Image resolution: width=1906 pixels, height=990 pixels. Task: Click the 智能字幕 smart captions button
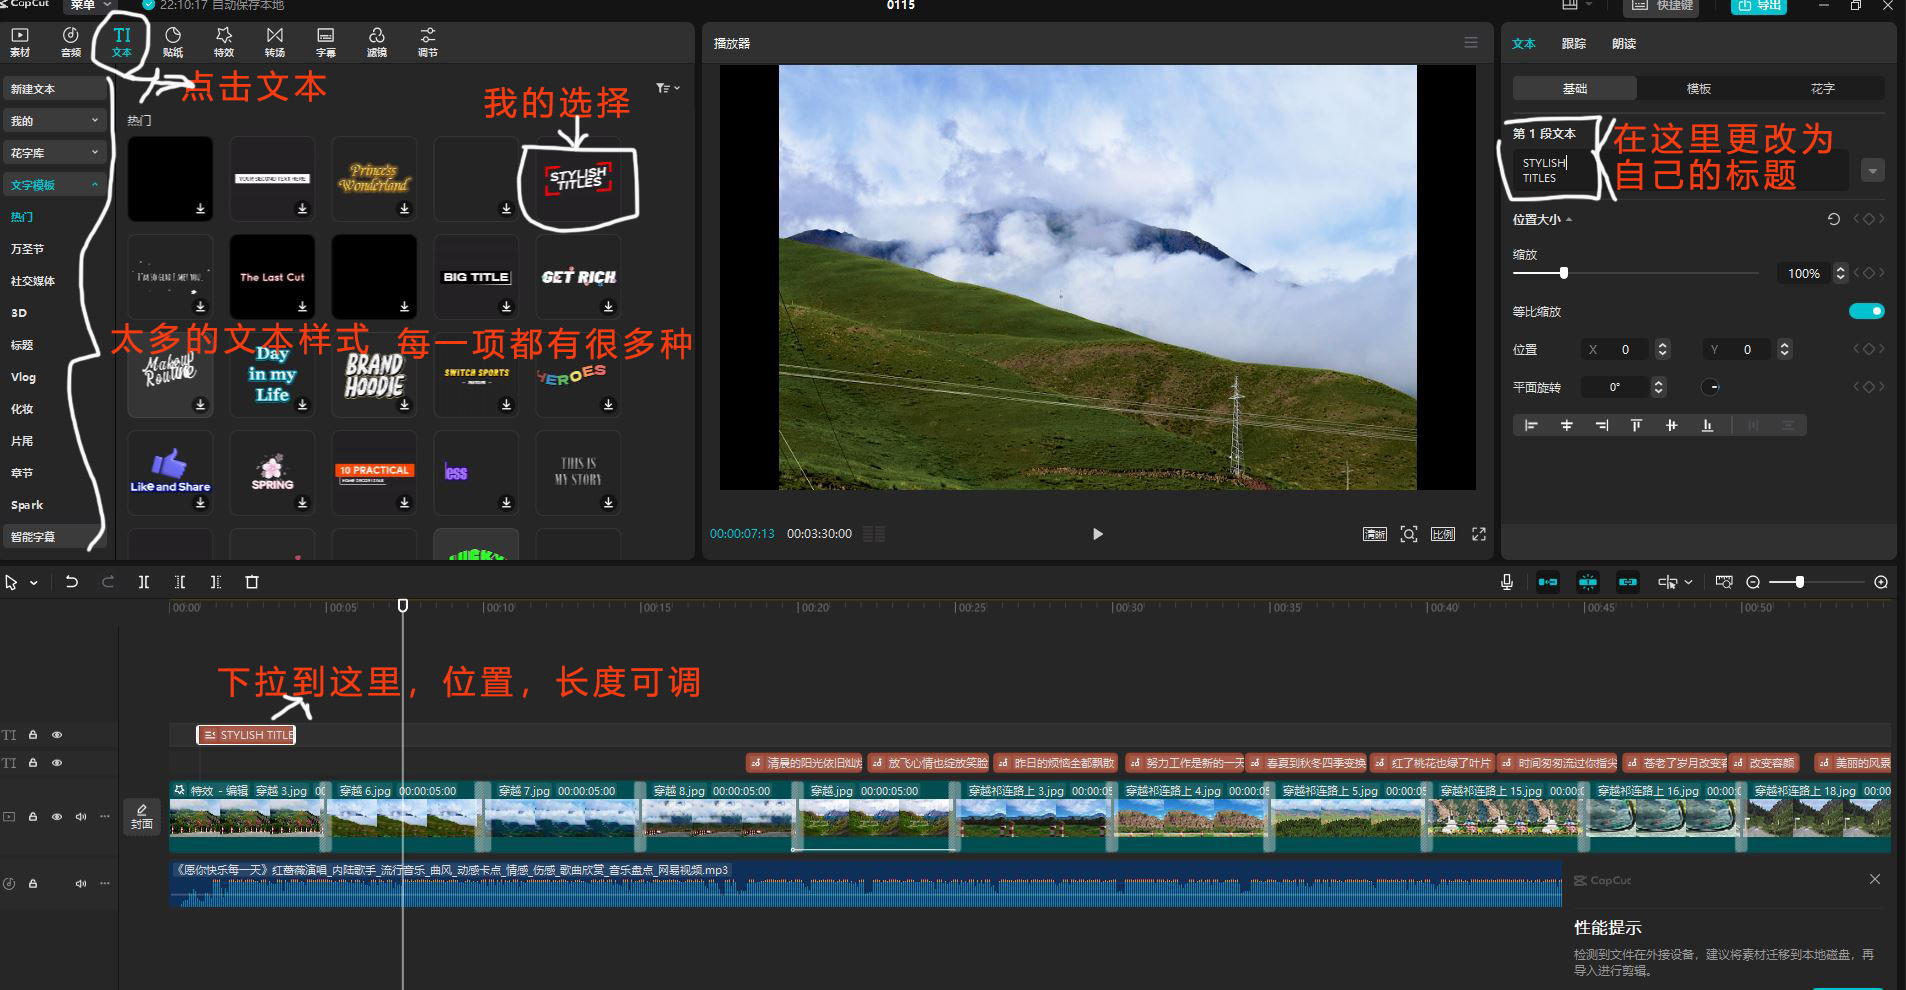pos(54,537)
